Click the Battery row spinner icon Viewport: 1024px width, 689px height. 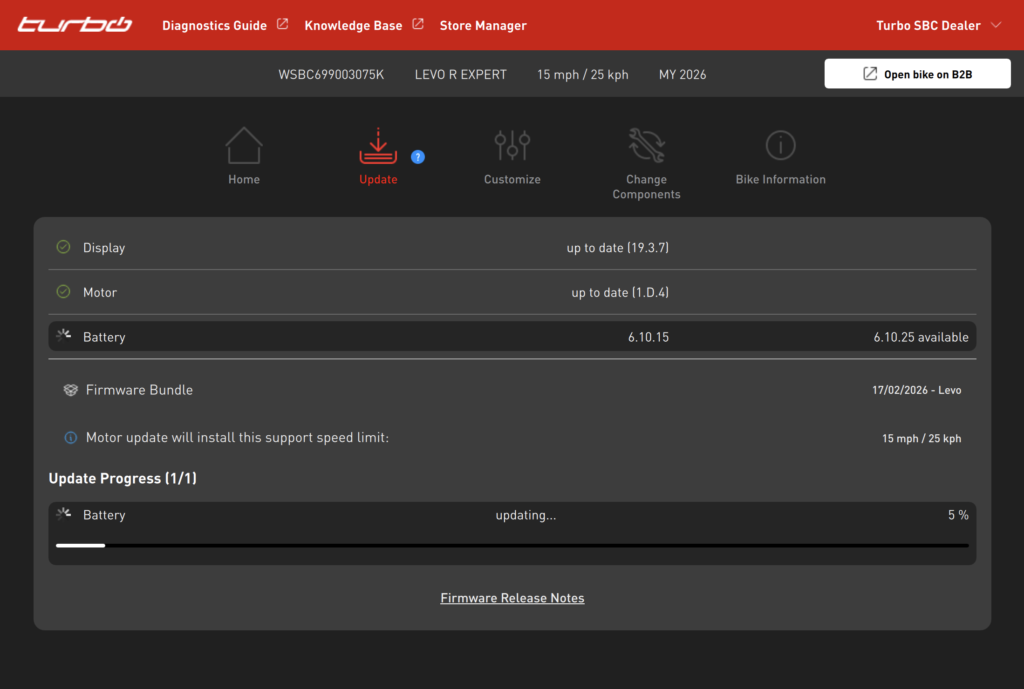[x=64, y=336]
